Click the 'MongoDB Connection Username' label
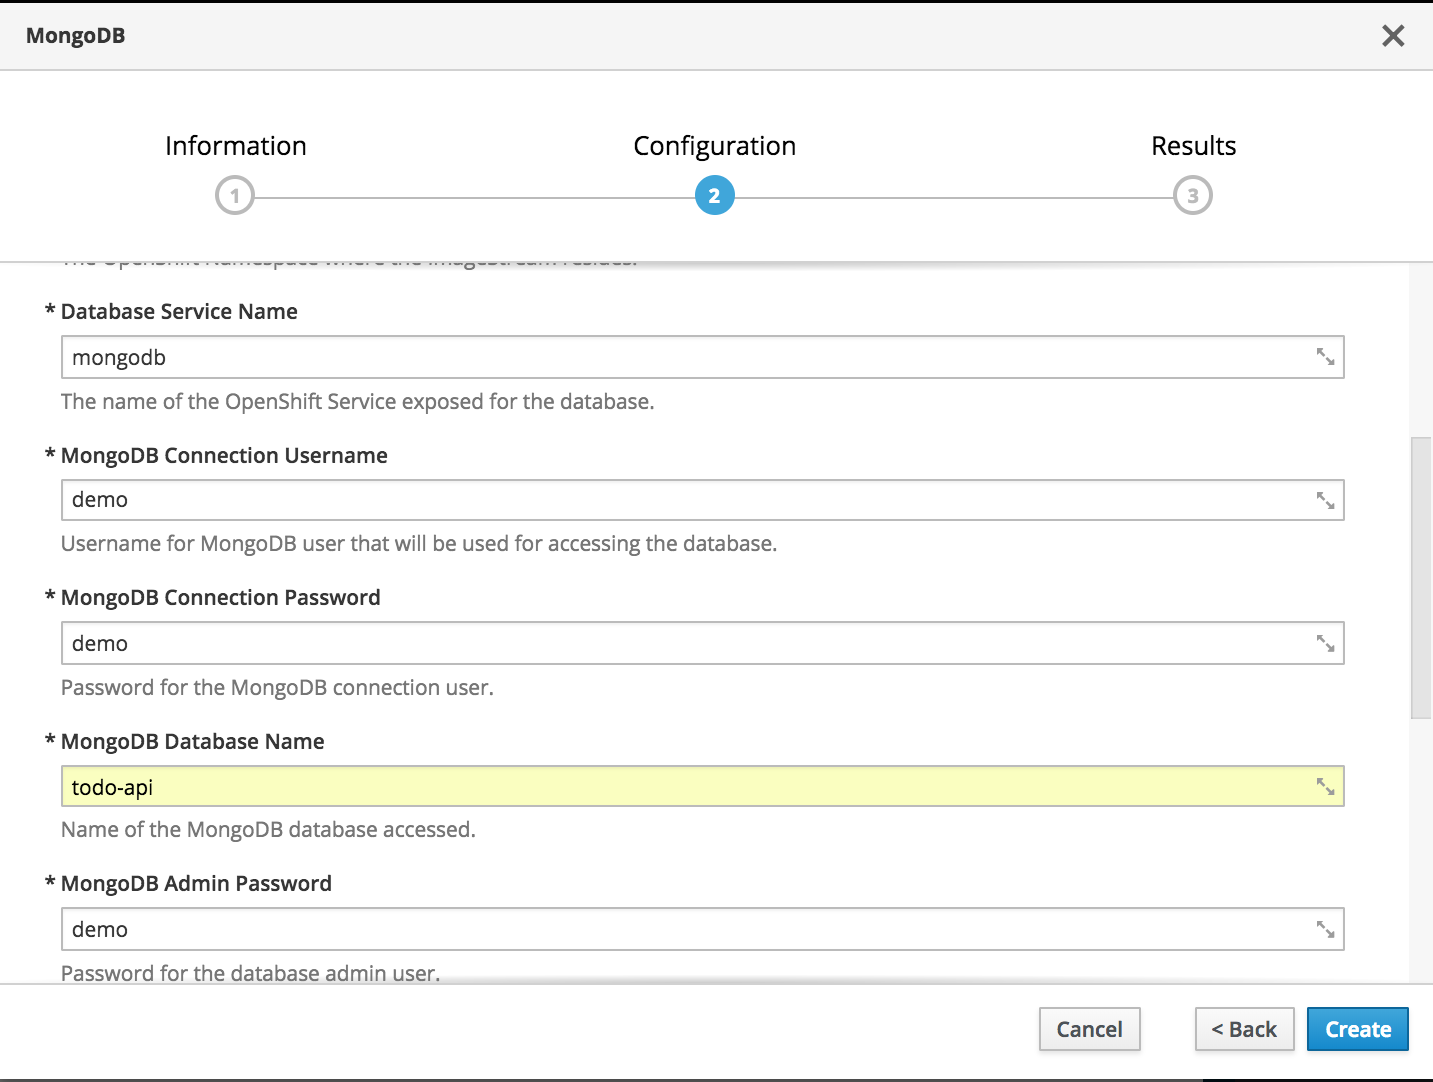Image resolution: width=1433 pixels, height=1082 pixels. click(224, 456)
